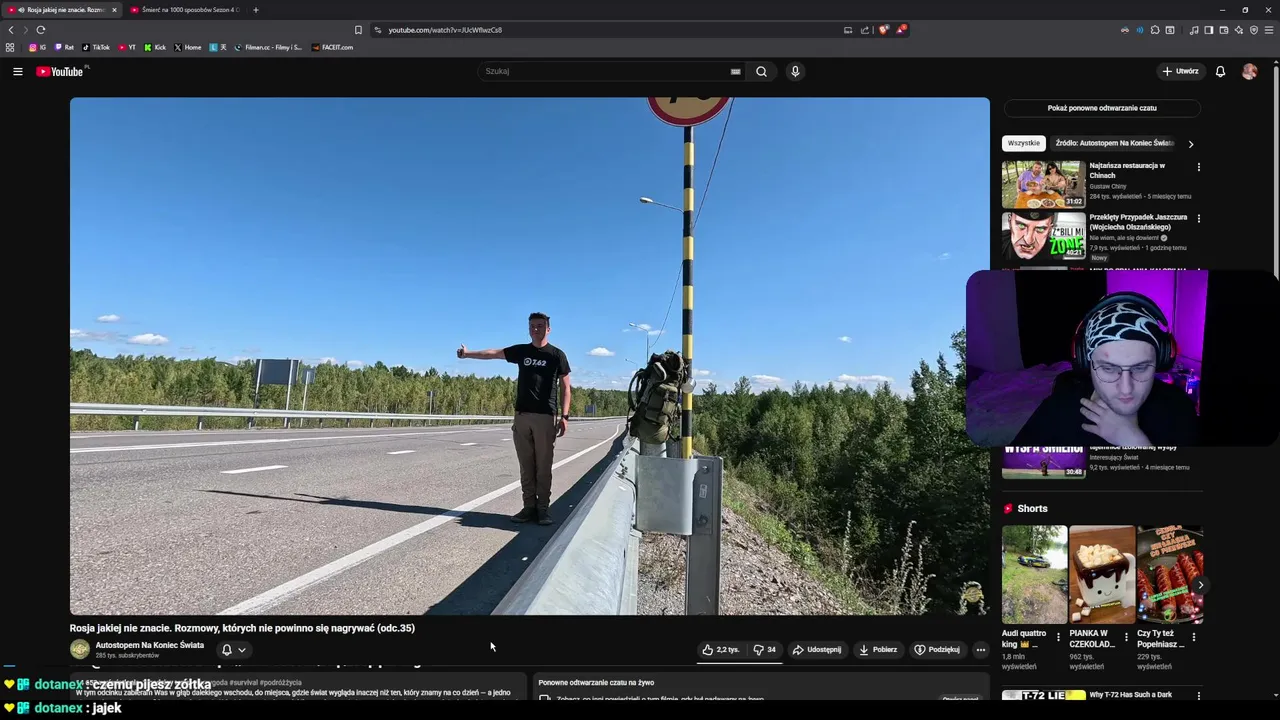Click the youtube.com address bar URL
This screenshot has height=720, width=1280.
tap(445, 30)
